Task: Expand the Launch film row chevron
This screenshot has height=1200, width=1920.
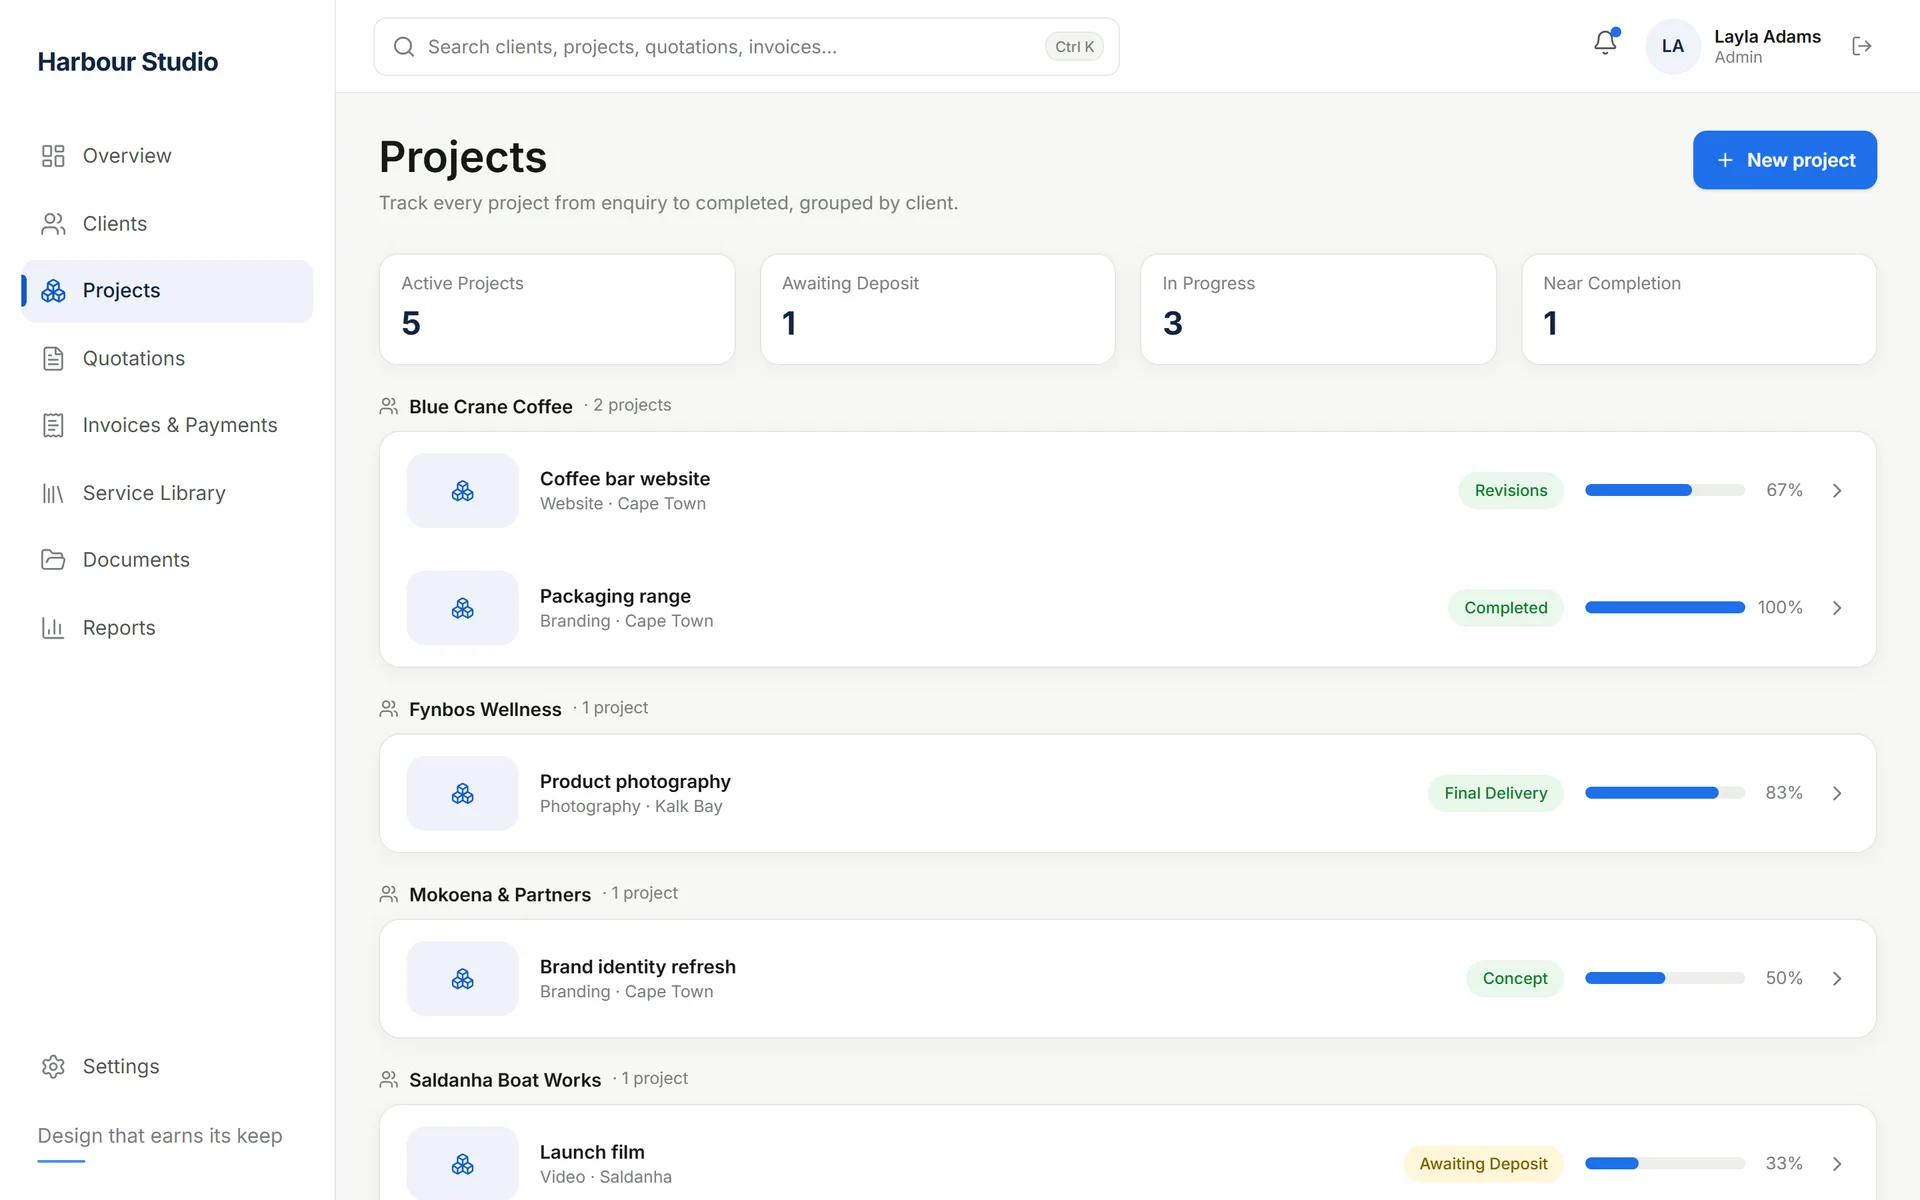Action: (x=1837, y=1164)
